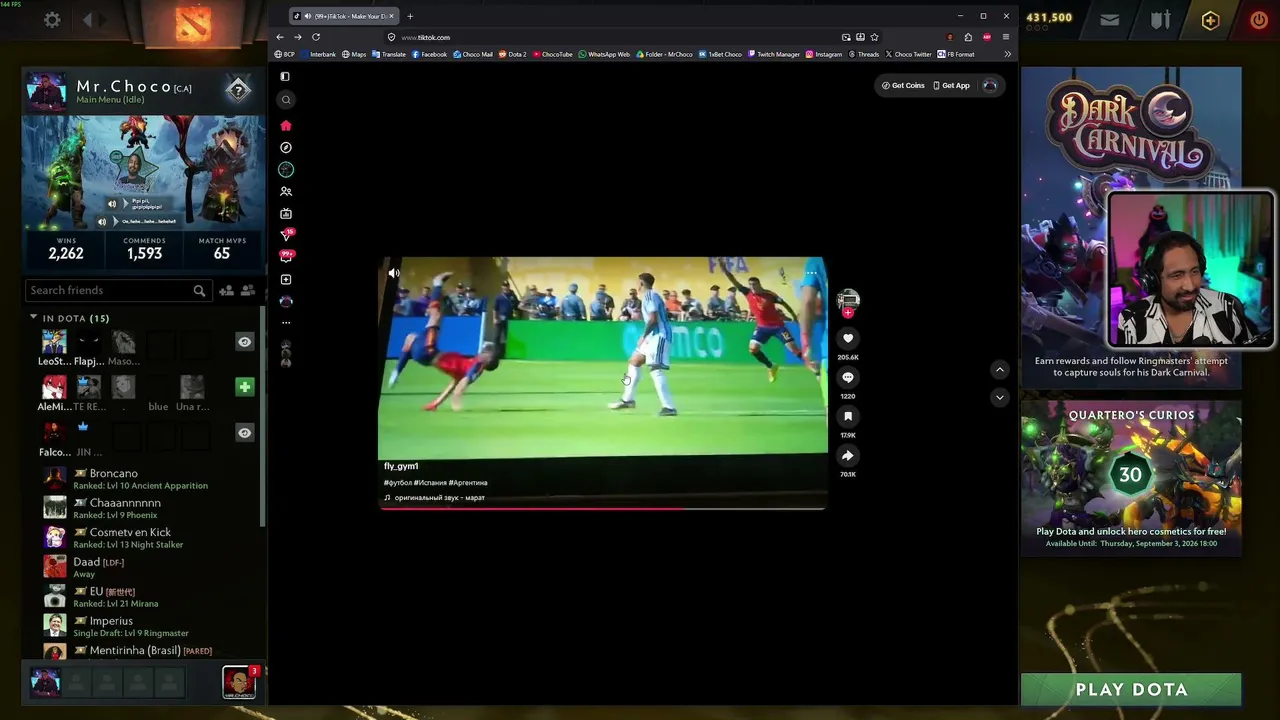
Task: Open TikTok upload plus icon
Action: [x=286, y=279]
